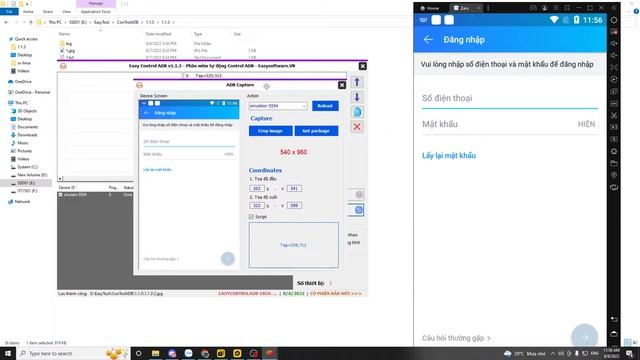Open the Share ribbon tab
Image resolution: width=640 pixels, height=360 pixels.
click(x=48, y=12)
